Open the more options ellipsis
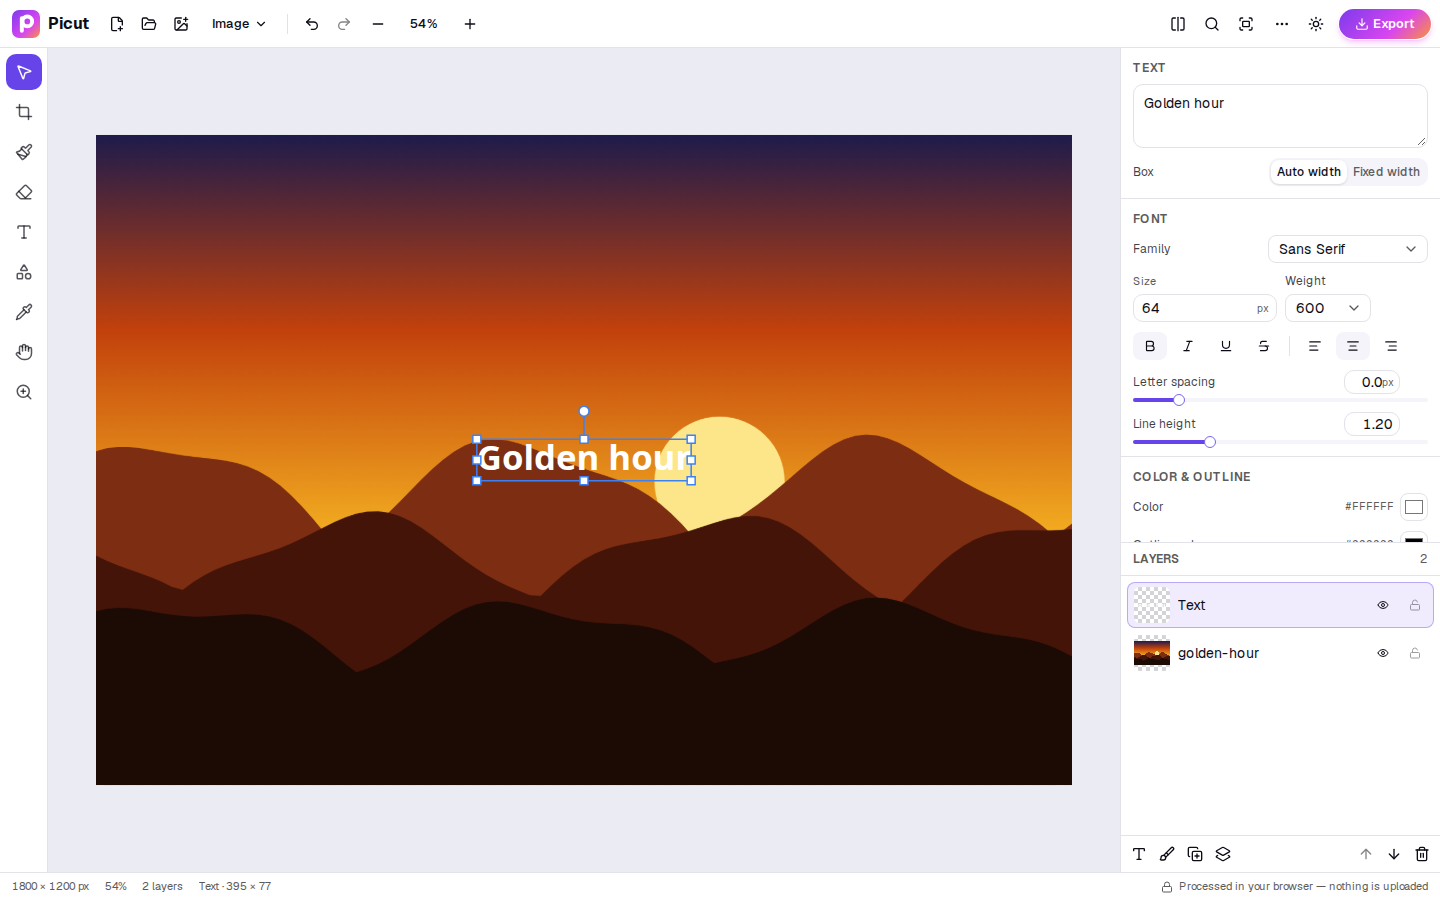 1282,24
